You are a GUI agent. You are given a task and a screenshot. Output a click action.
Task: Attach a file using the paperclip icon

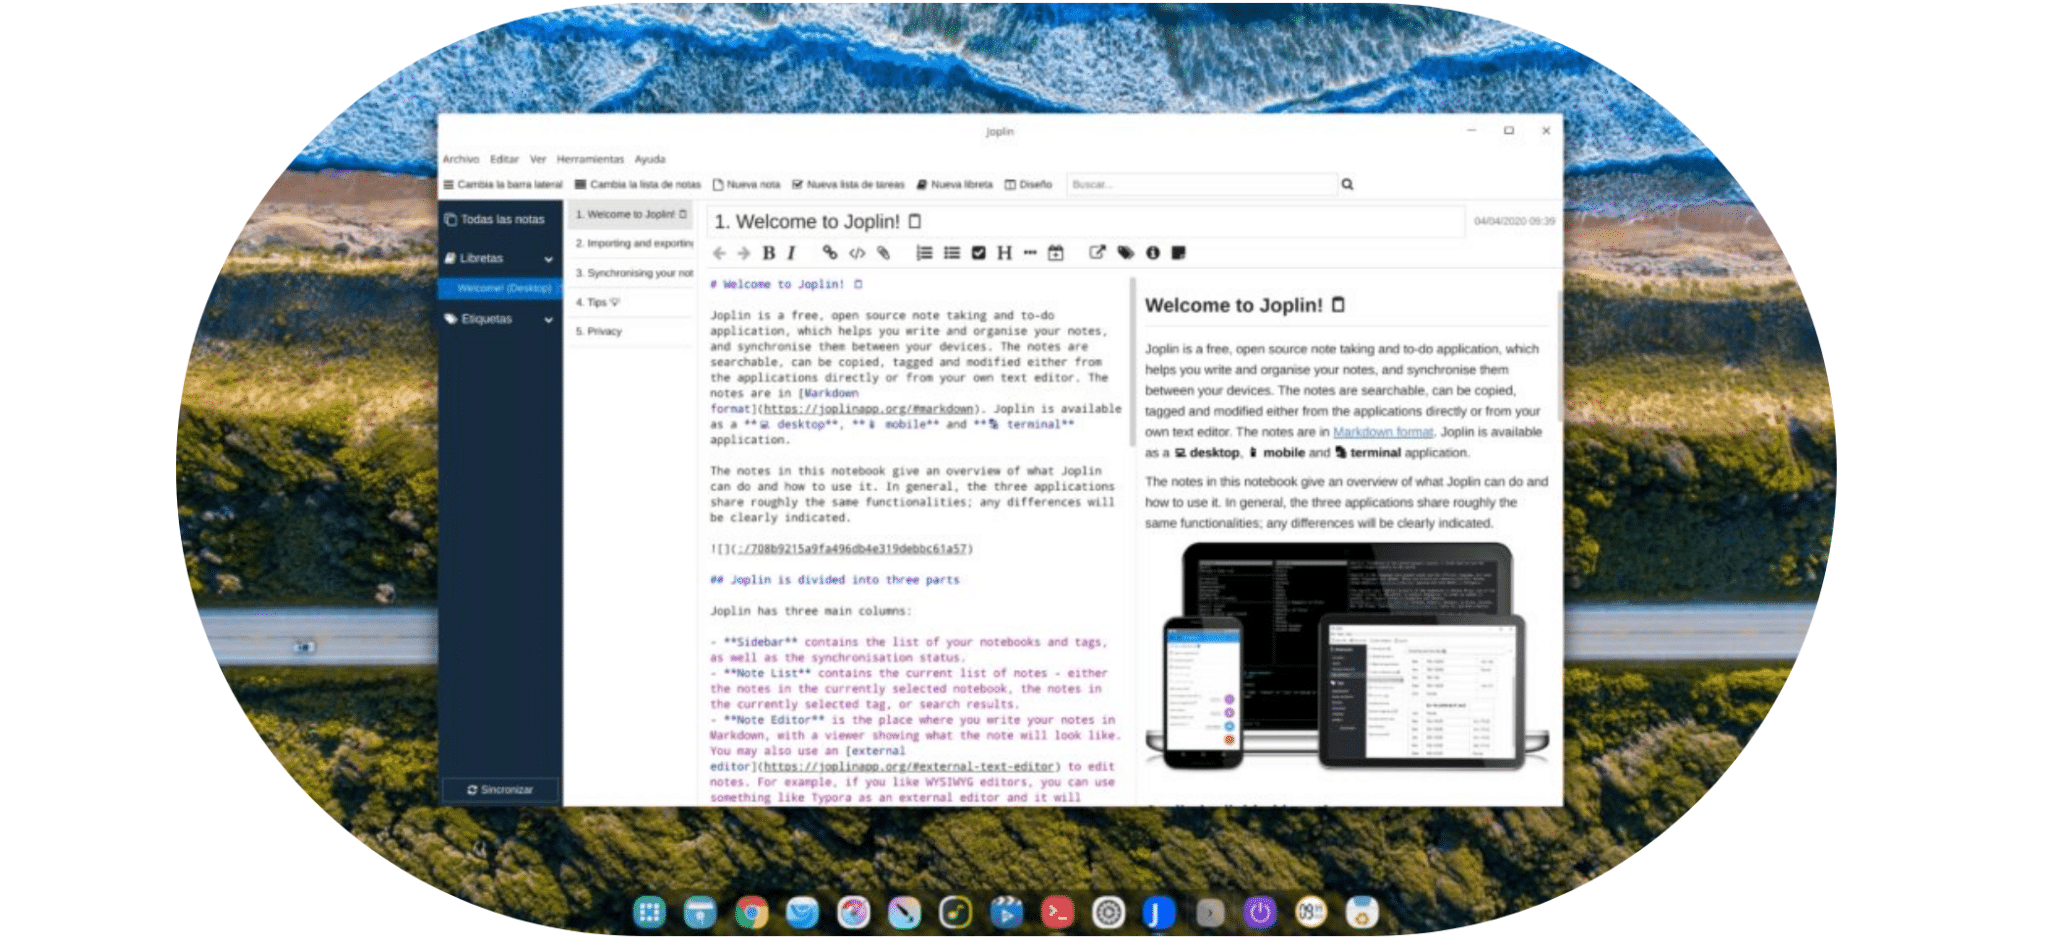pos(883,253)
